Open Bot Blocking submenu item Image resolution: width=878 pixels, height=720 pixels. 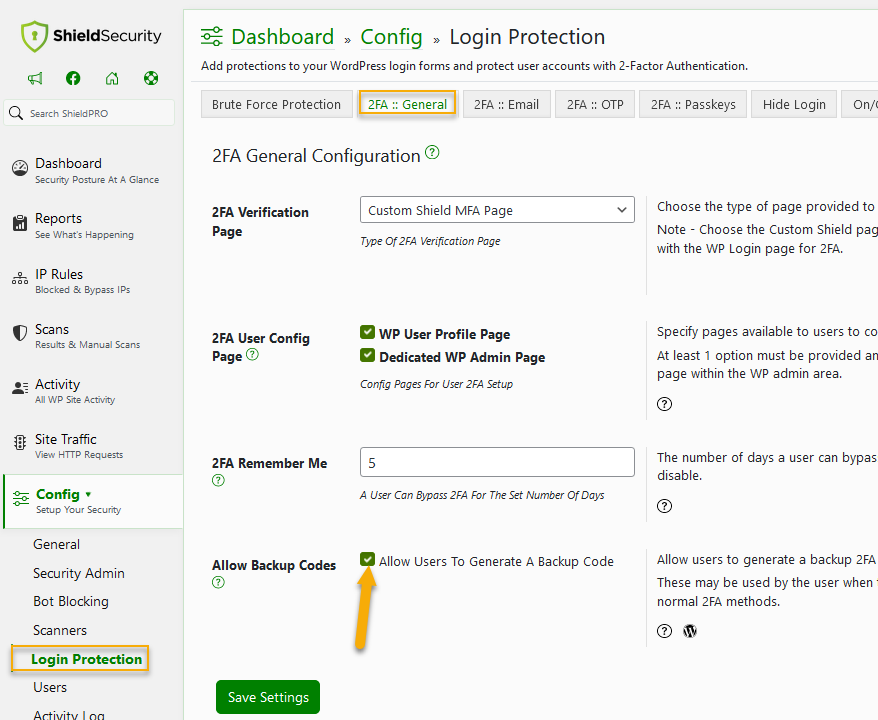[71, 601]
